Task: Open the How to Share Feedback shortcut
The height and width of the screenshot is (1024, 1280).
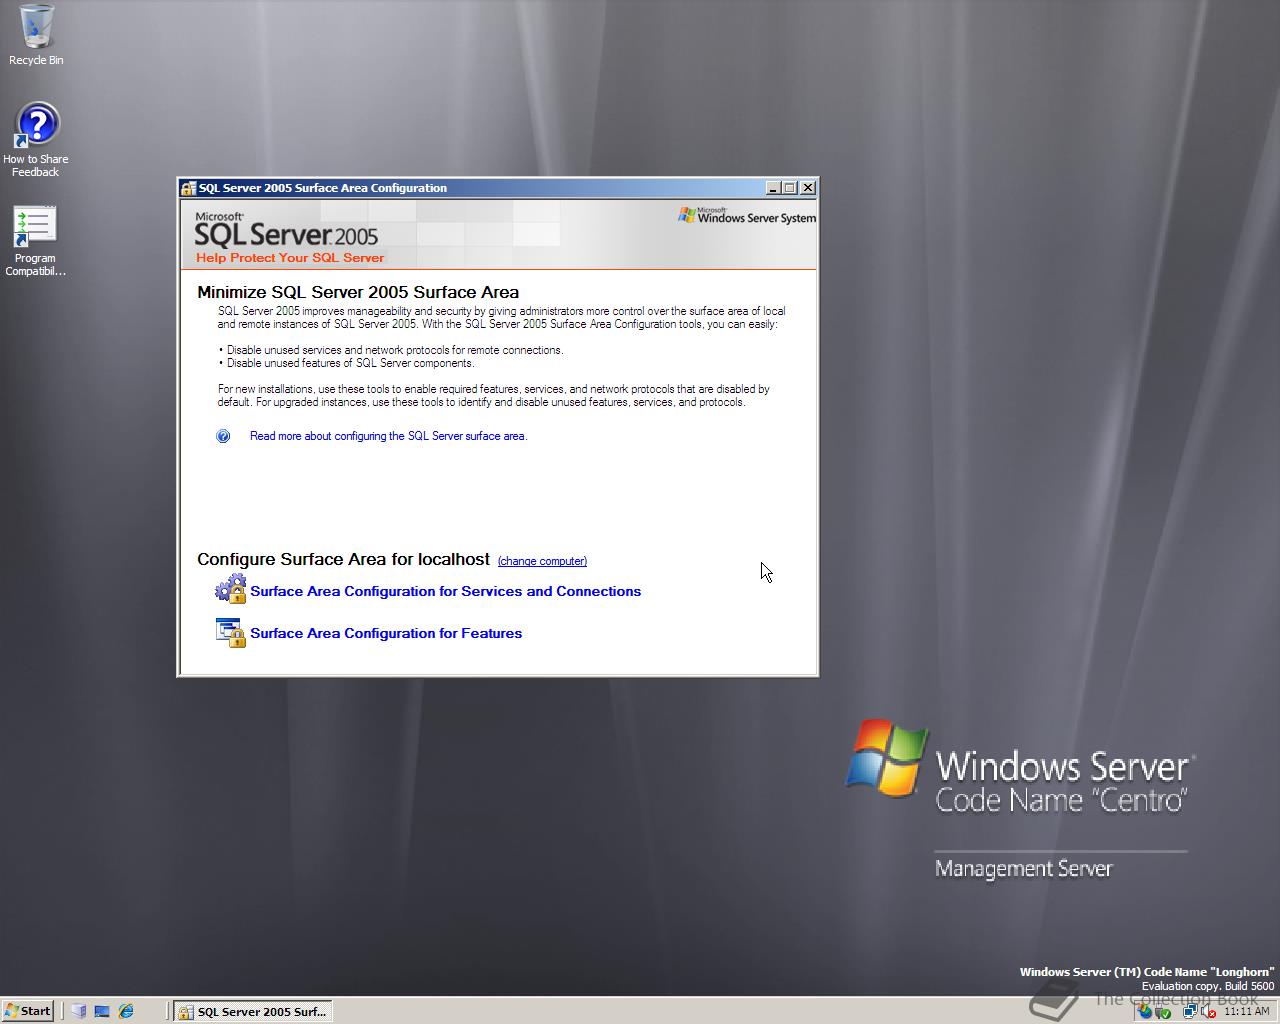Action: point(35,140)
